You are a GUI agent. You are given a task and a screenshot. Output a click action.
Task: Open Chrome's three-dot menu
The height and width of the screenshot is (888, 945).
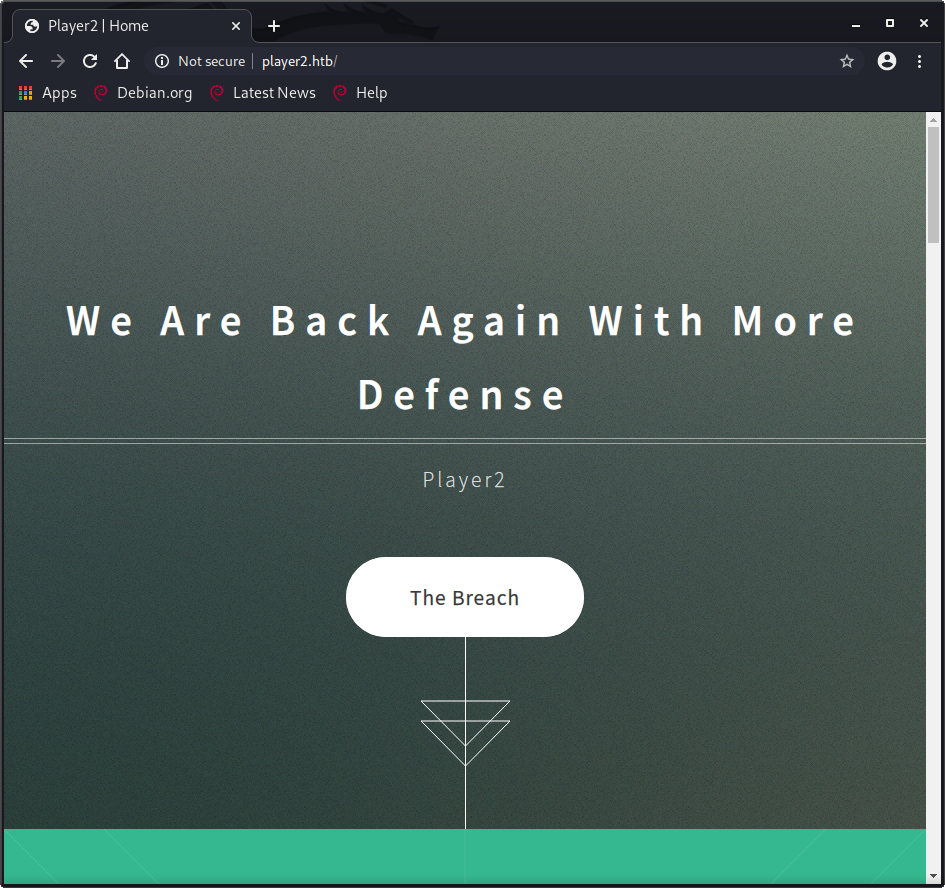pos(919,61)
